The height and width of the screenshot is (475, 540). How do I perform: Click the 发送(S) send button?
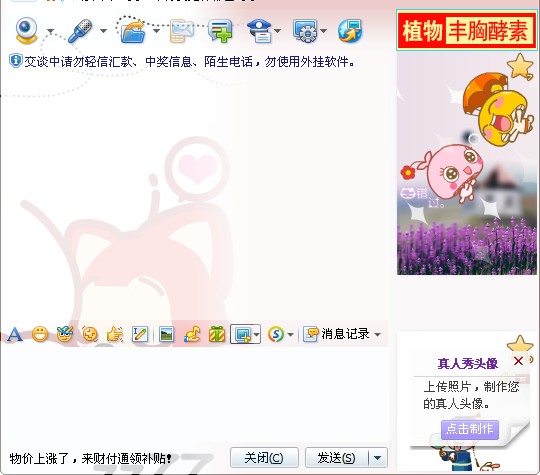337,458
